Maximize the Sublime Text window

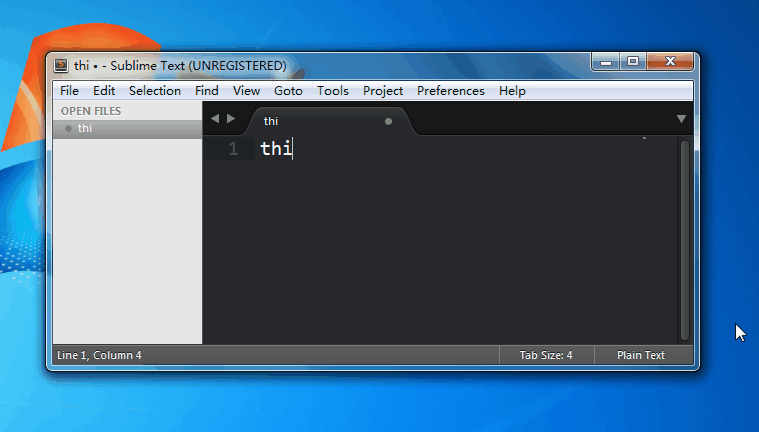[633, 62]
